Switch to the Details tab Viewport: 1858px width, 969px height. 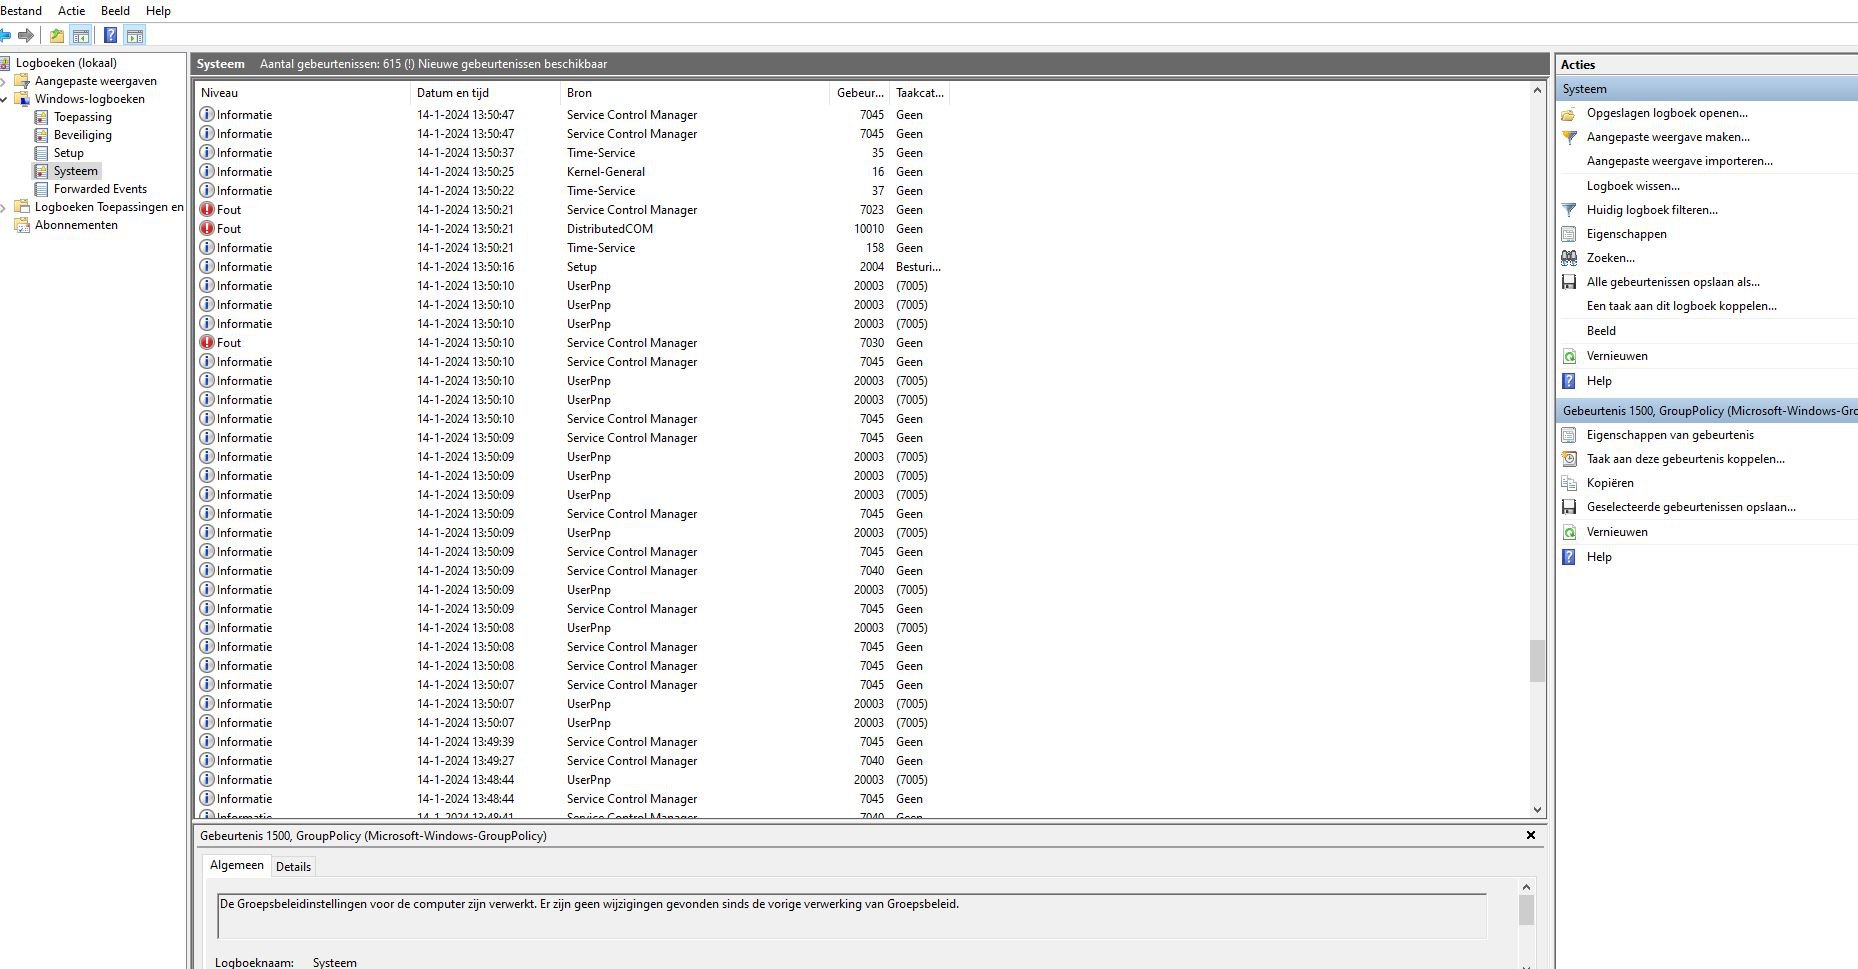[x=293, y=867]
